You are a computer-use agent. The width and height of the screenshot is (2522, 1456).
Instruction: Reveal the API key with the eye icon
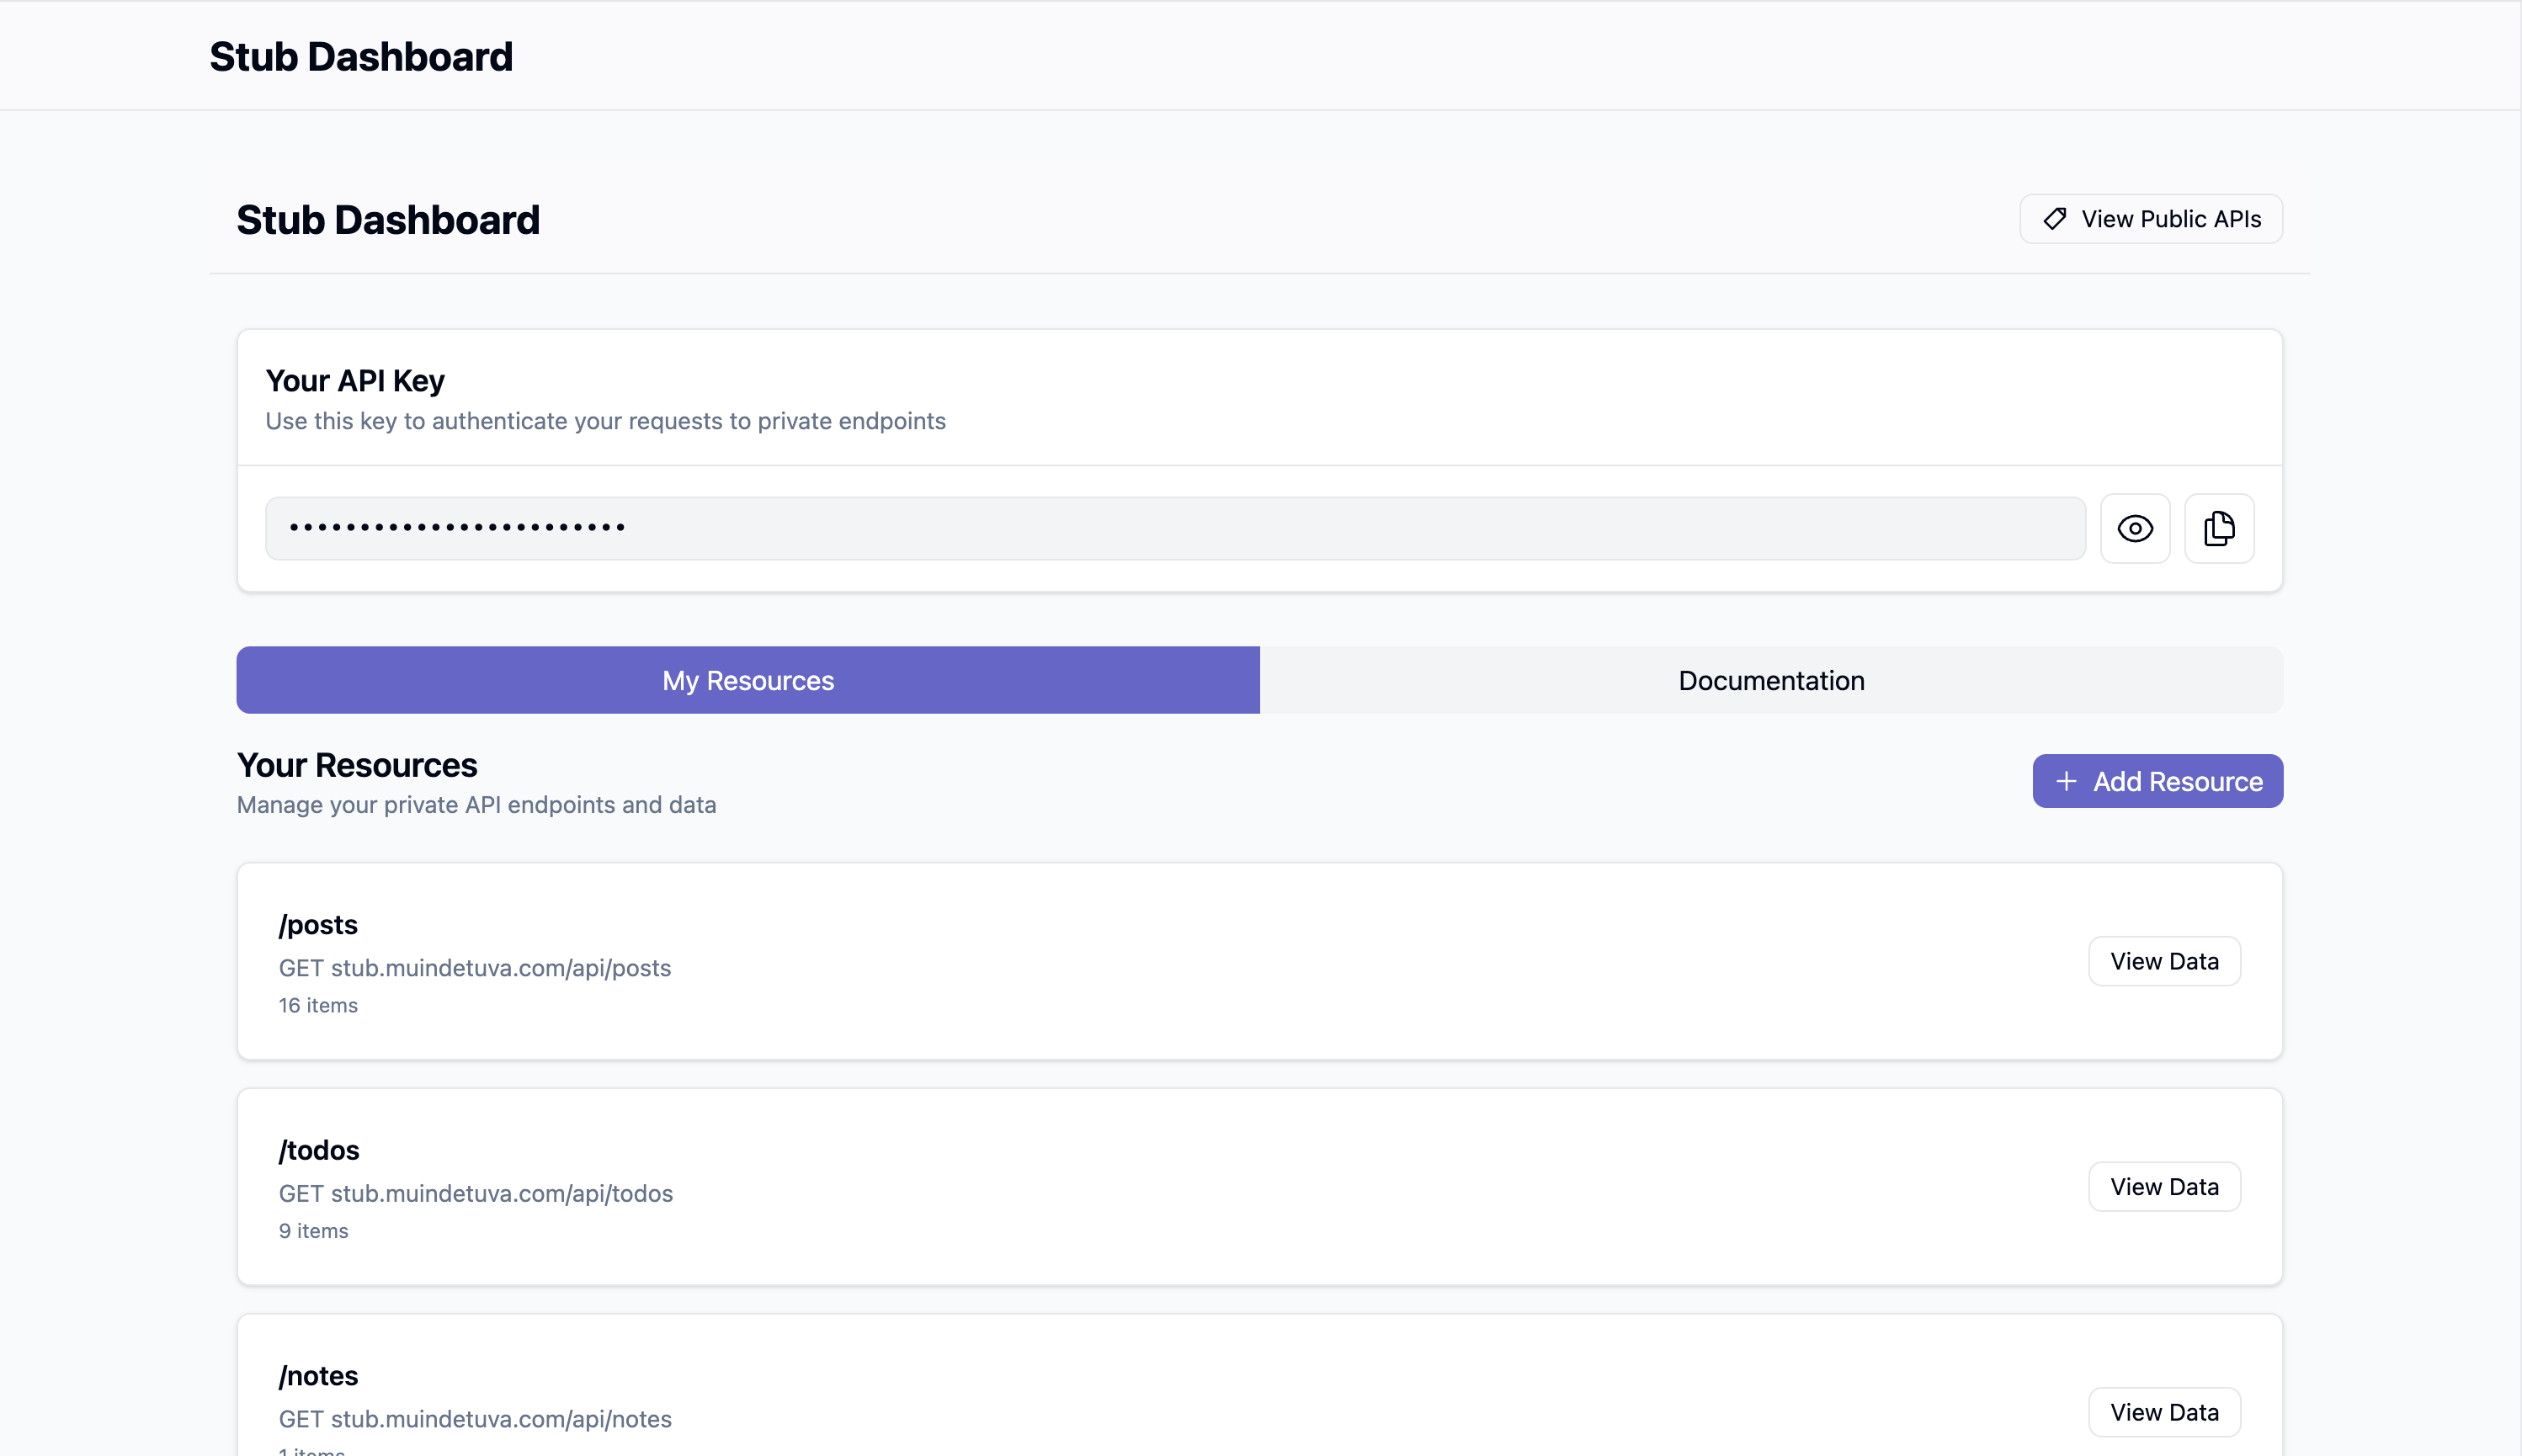pyautogui.click(x=2134, y=528)
